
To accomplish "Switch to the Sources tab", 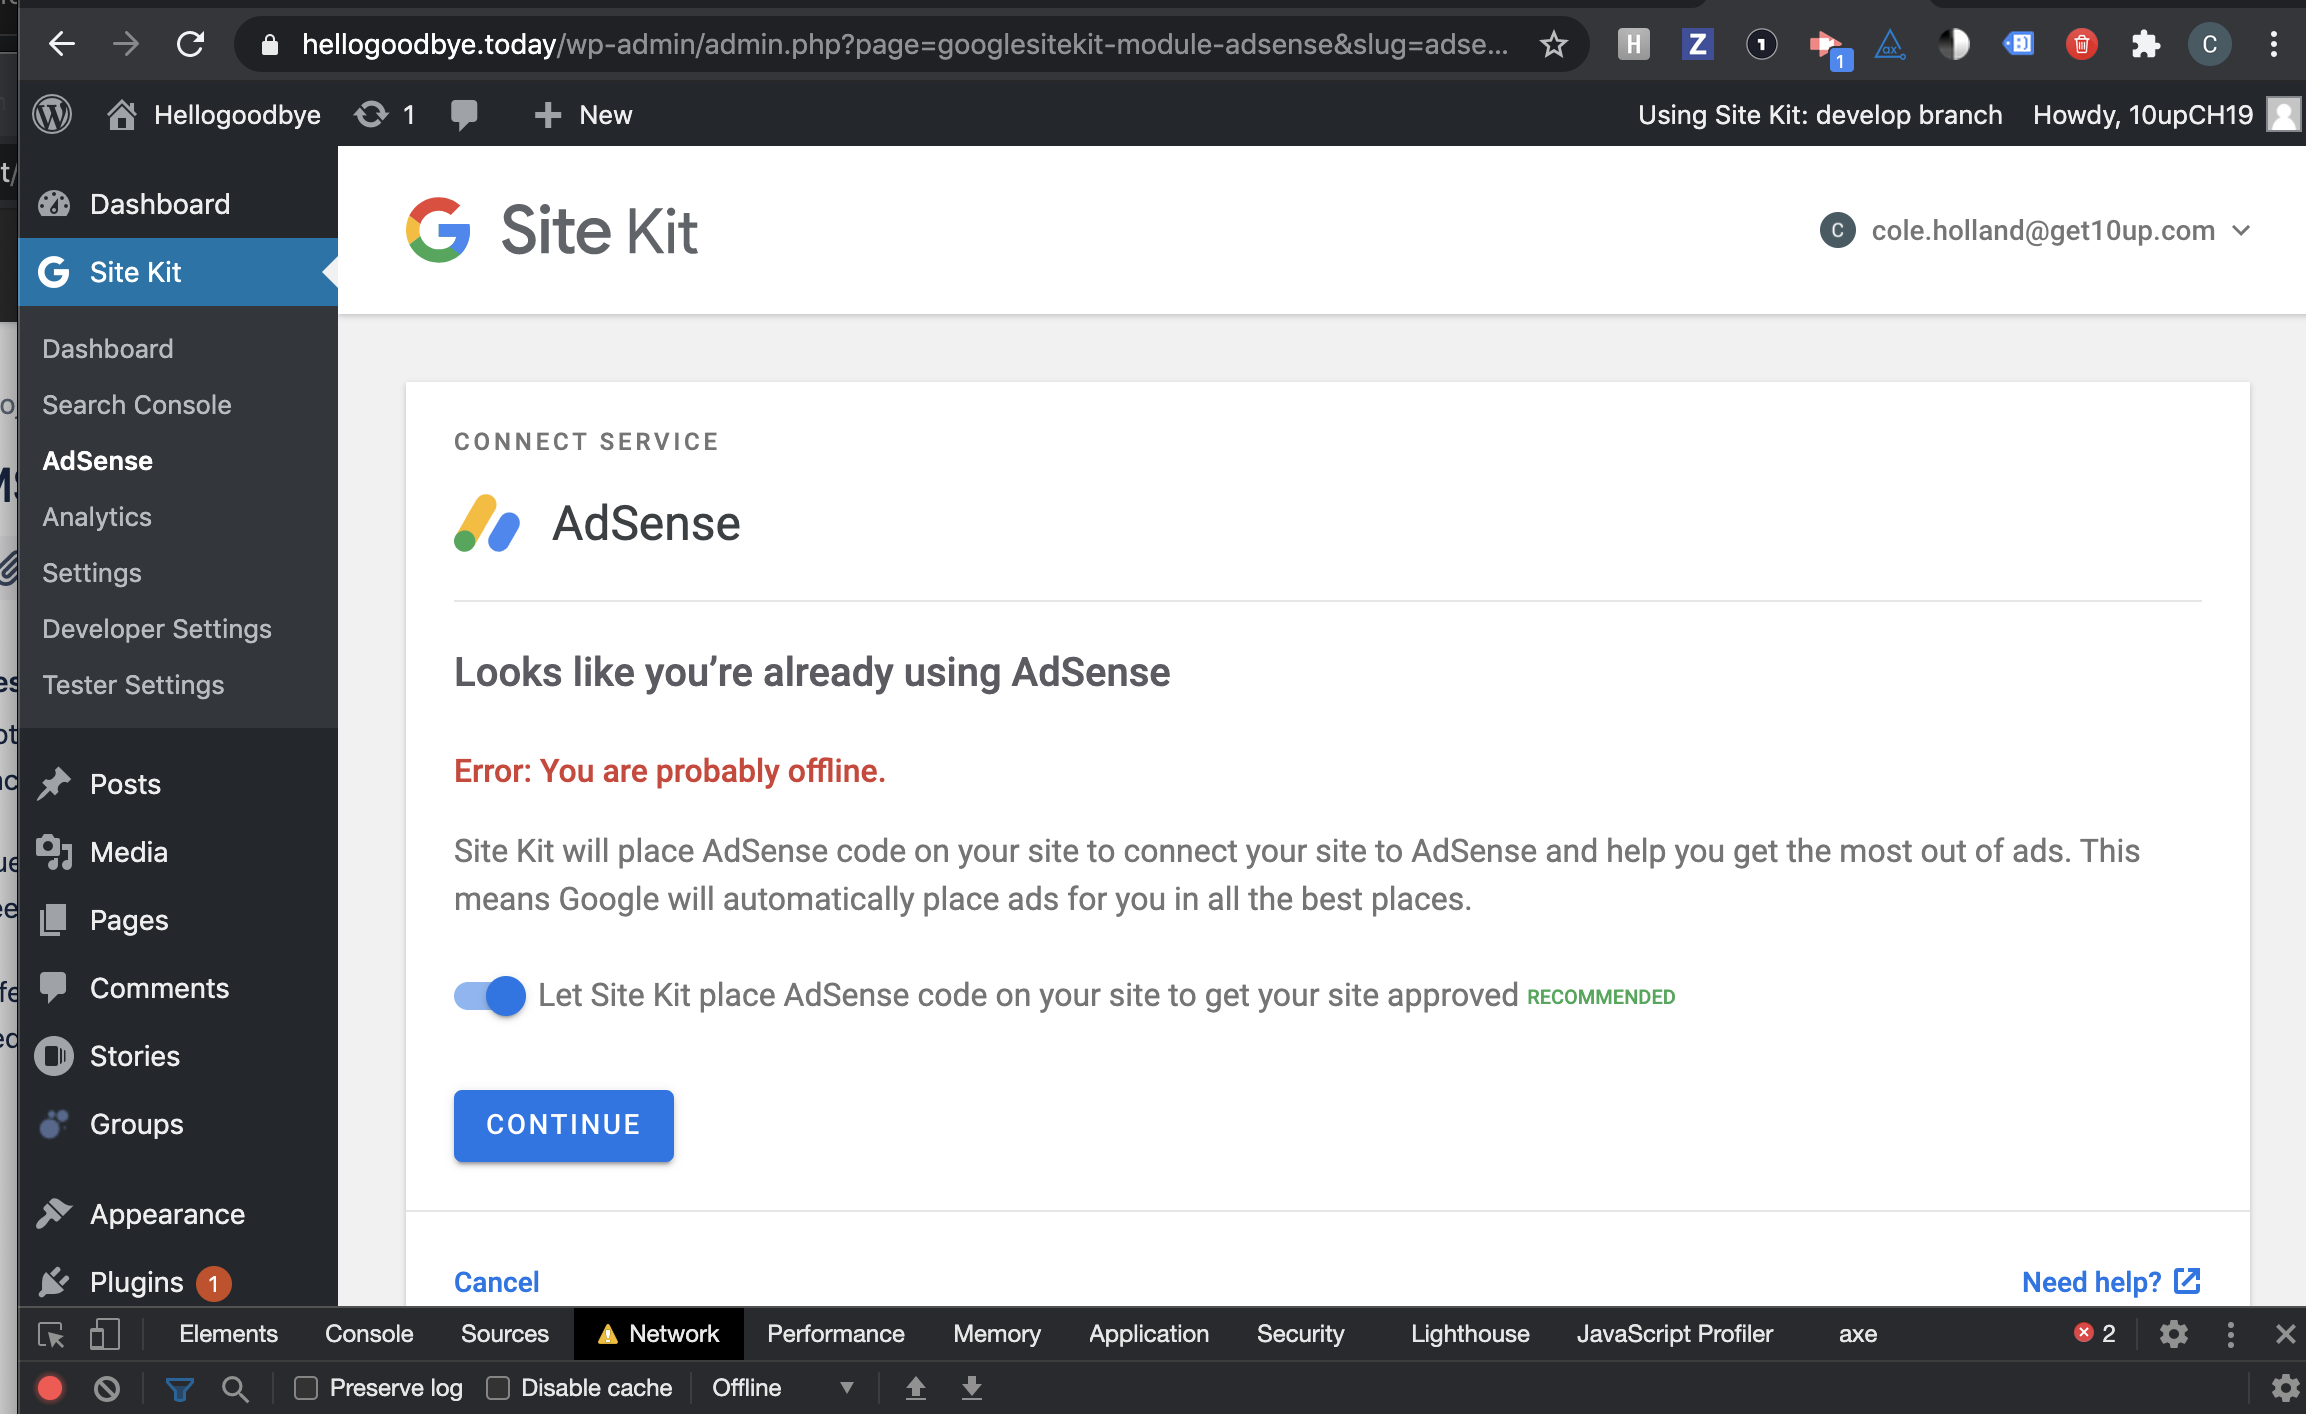I will click(x=505, y=1334).
